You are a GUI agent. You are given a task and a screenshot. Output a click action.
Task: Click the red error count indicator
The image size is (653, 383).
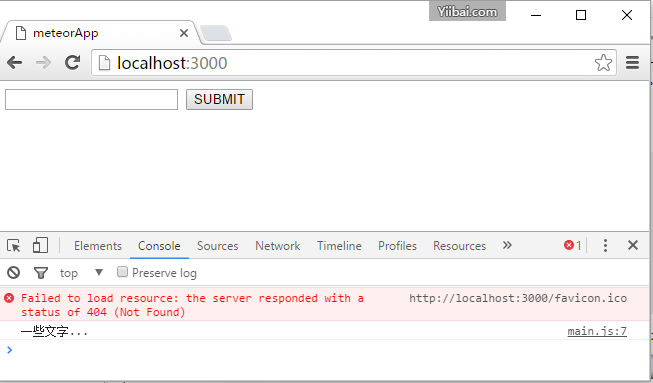coord(573,246)
